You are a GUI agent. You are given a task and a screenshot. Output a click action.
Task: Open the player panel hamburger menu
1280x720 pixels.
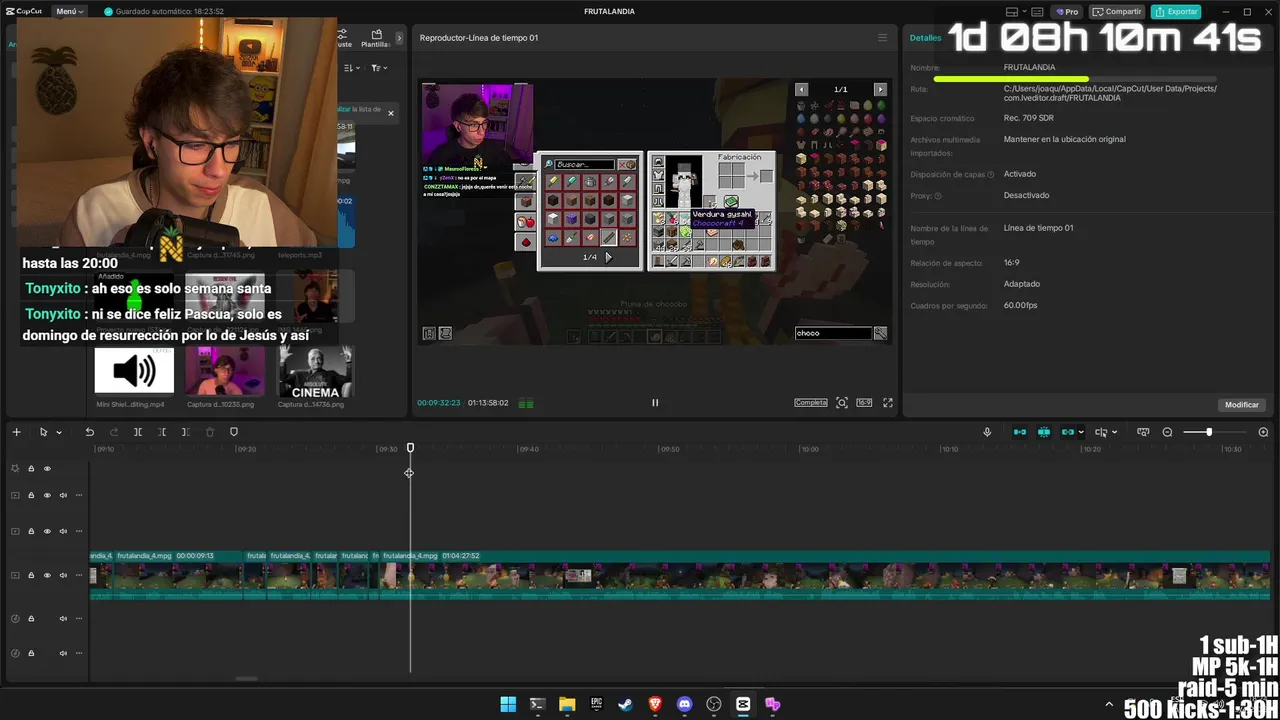pyautogui.click(x=882, y=38)
